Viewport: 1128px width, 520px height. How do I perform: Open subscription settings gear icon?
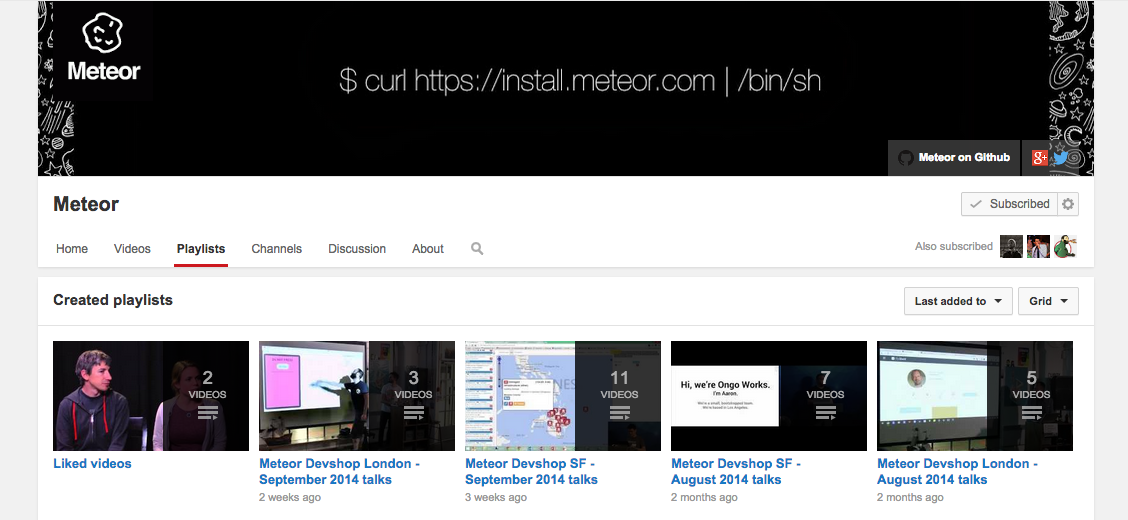point(1068,204)
